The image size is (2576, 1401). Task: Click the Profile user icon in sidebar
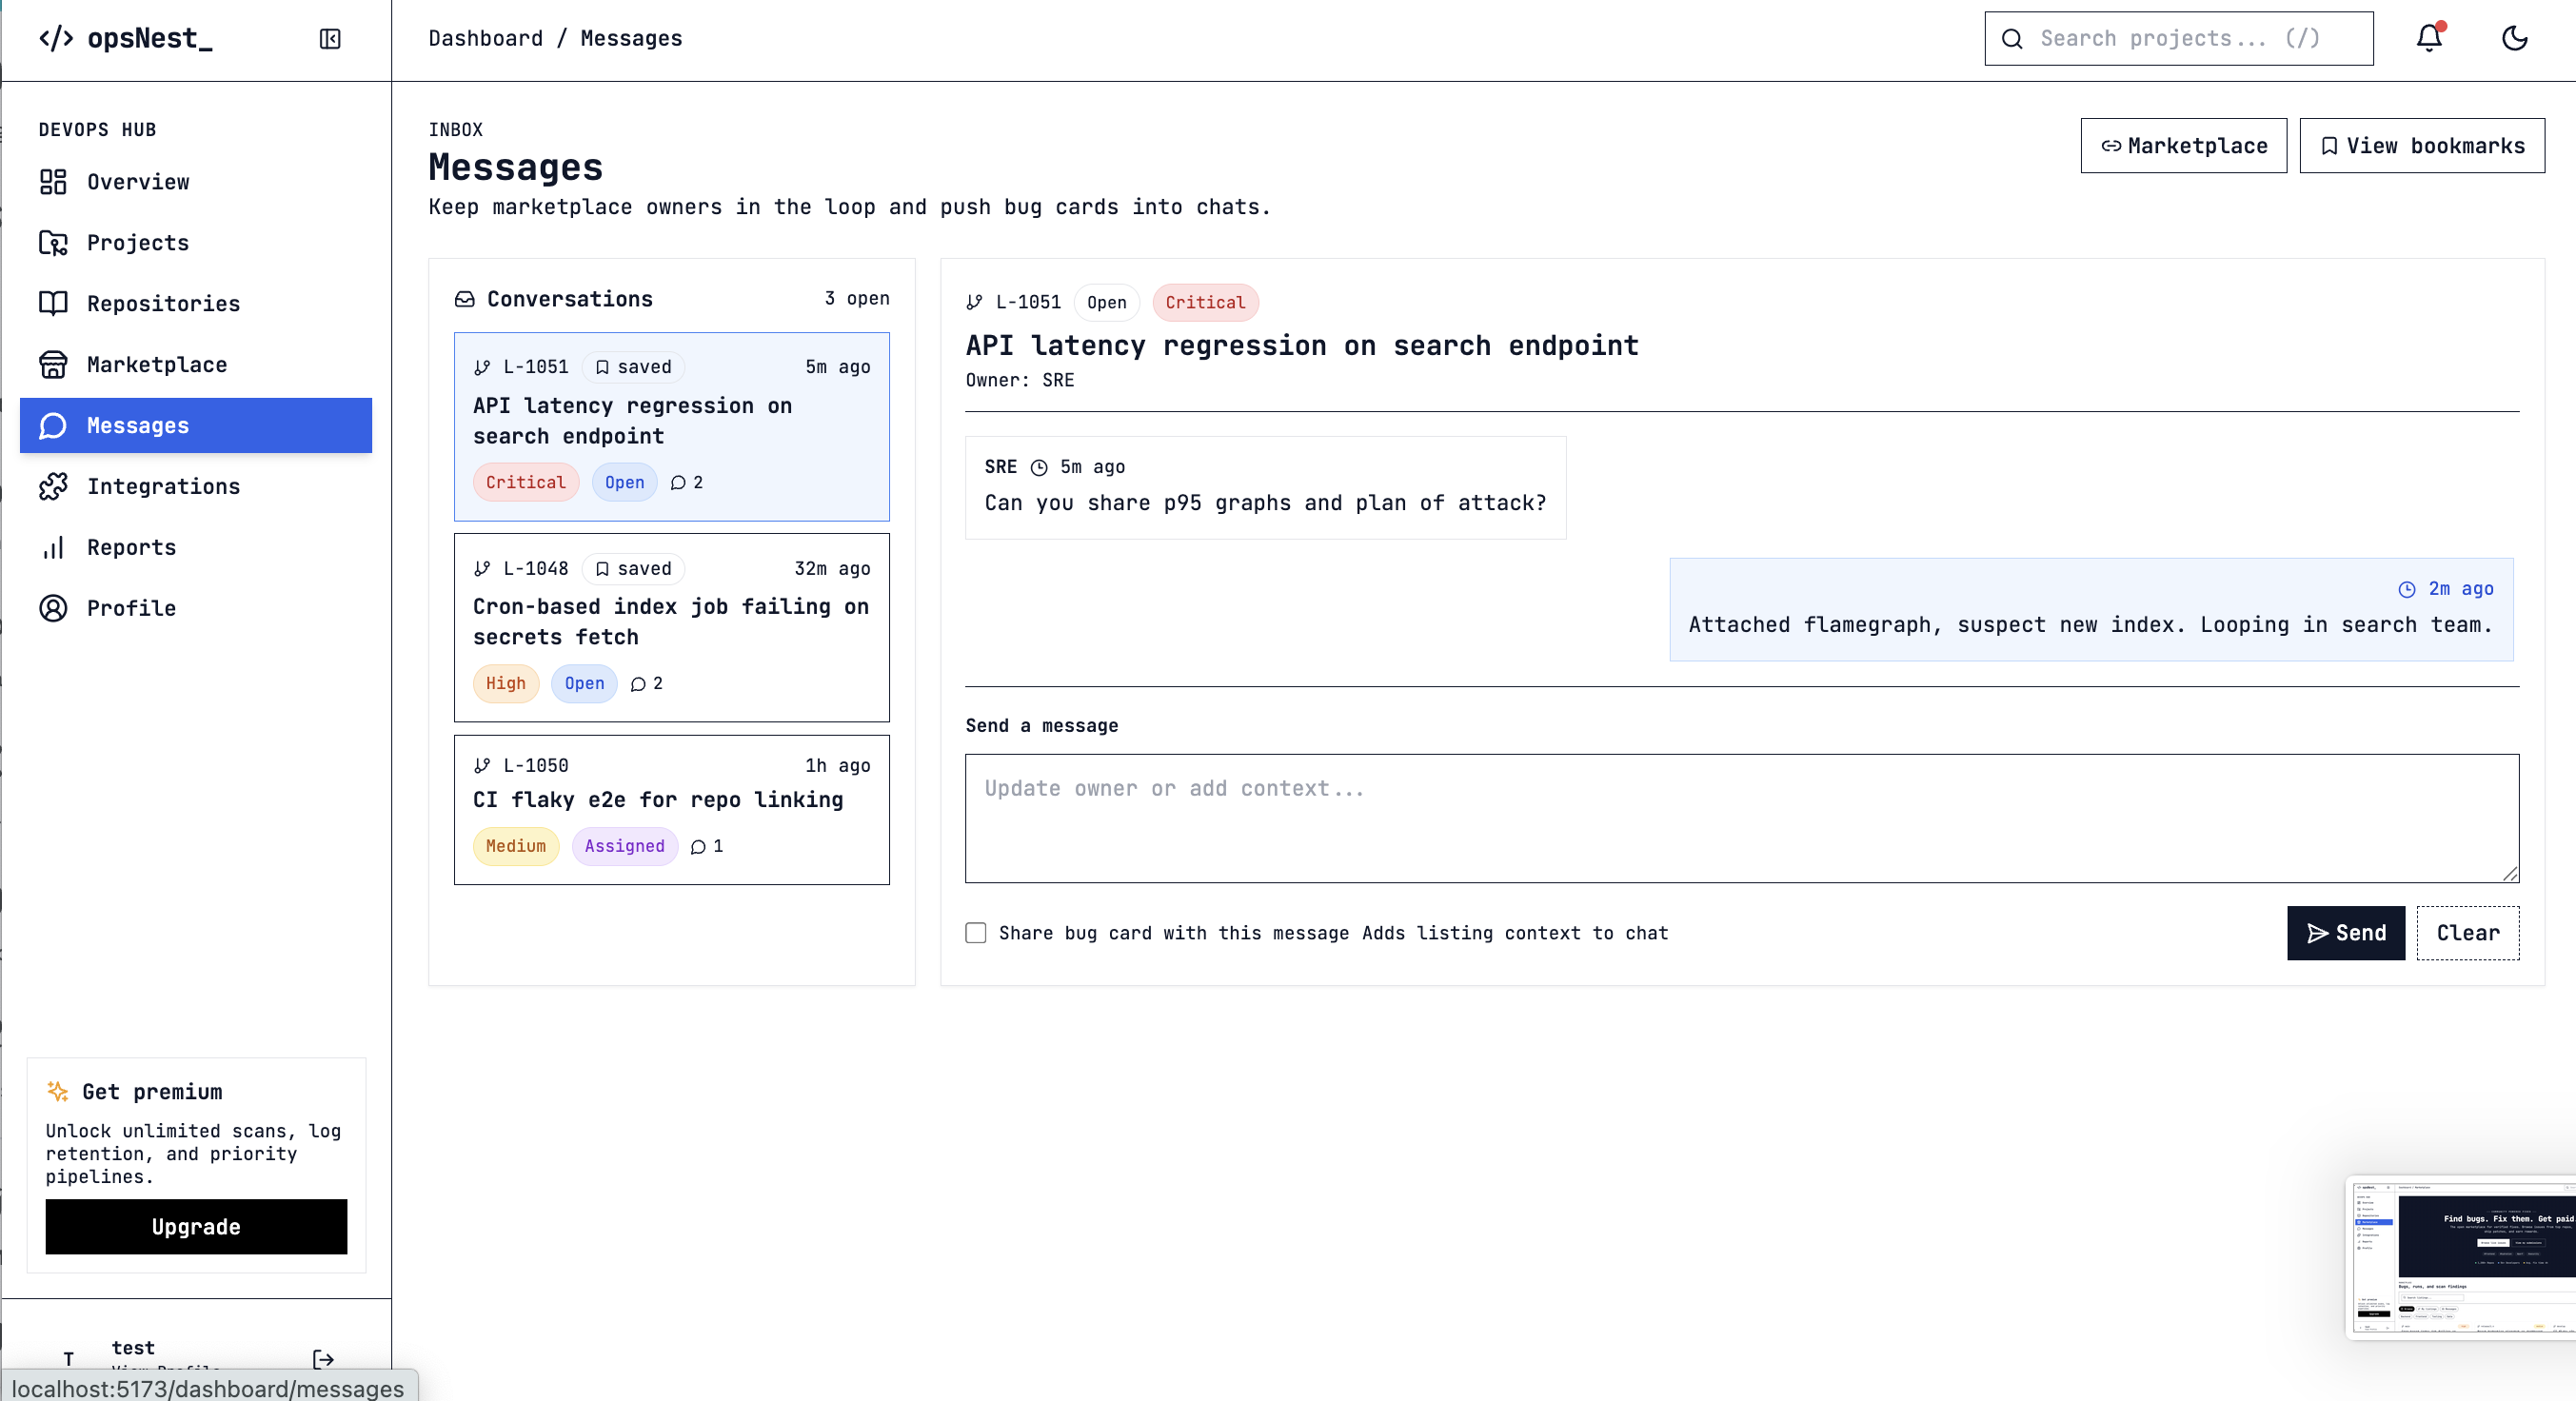(x=53, y=608)
